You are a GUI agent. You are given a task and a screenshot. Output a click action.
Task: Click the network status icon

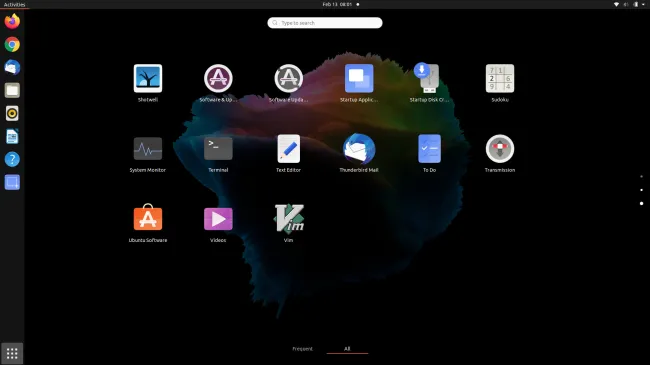click(x=616, y=5)
